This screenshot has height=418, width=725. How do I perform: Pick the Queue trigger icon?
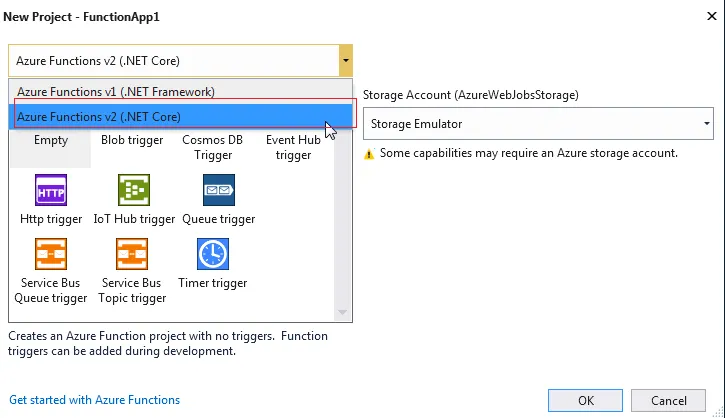pyautogui.click(x=219, y=190)
